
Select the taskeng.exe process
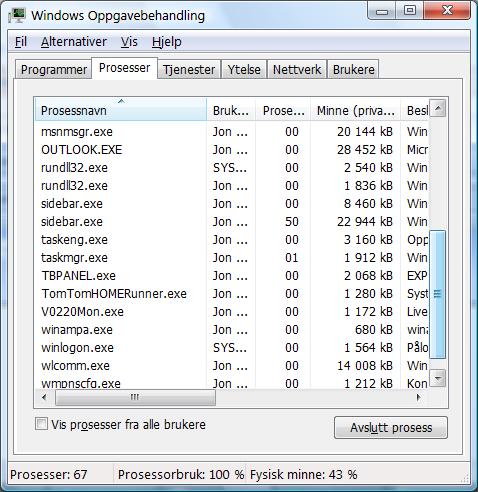(x=231, y=240)
